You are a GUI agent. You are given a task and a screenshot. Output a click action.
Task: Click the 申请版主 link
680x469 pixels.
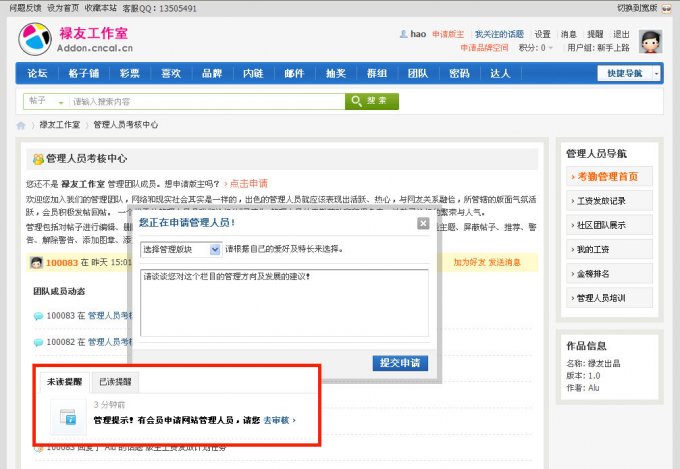pyautogui.click(x=448, y=34)
